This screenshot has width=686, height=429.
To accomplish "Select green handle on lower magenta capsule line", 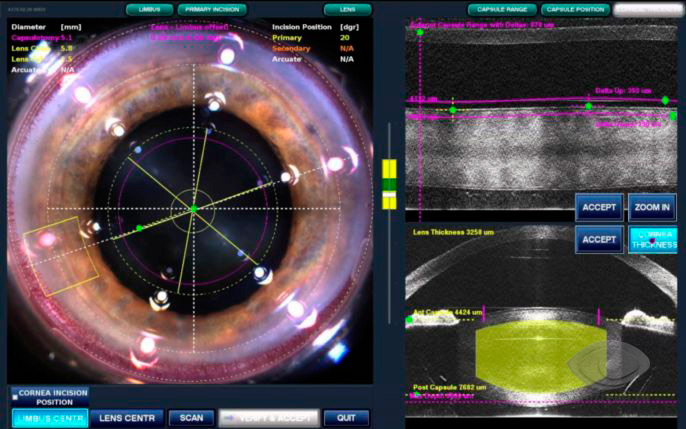I will click(673, 116).
